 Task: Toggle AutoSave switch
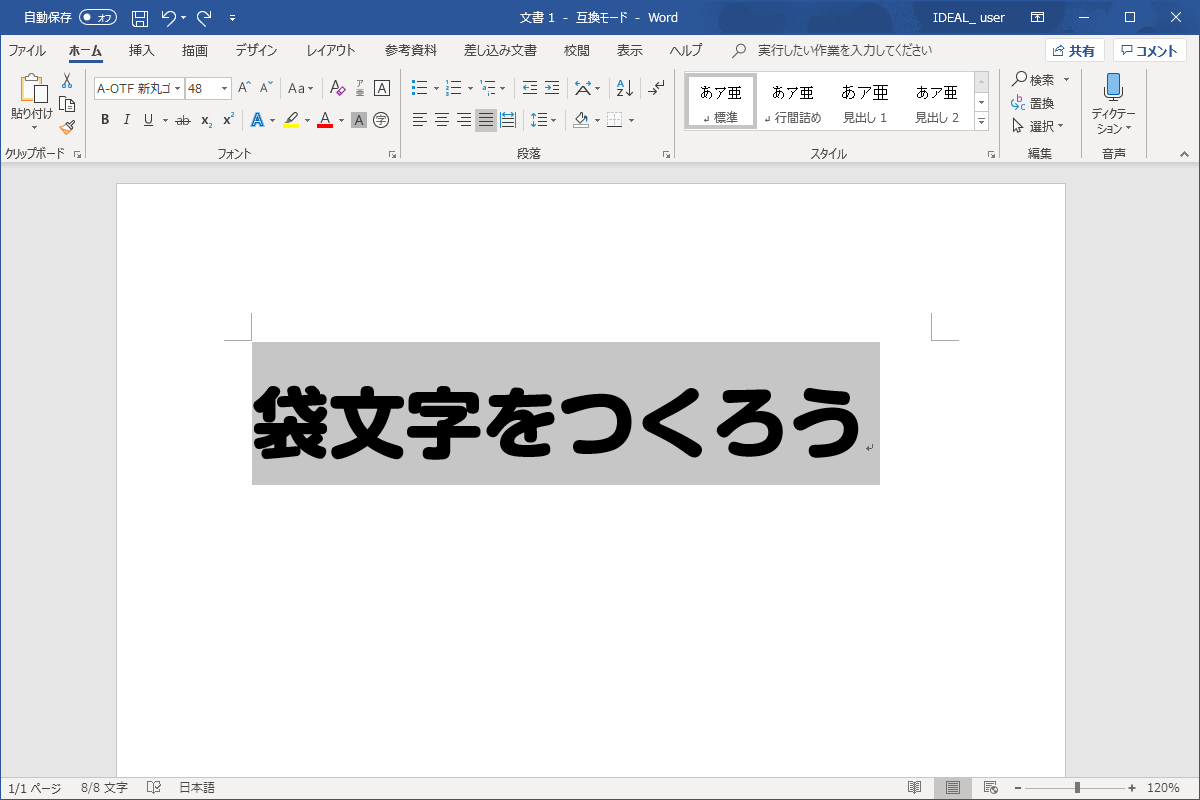tap(98, 18)
